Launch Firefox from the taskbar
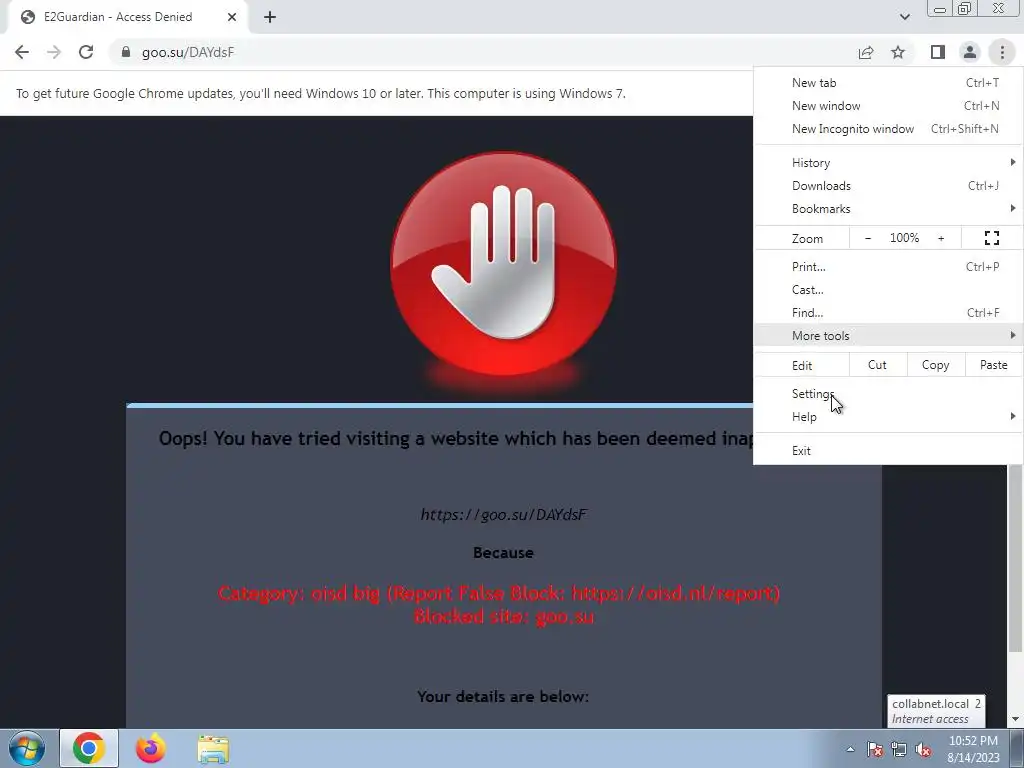 (x=150, y=748)
